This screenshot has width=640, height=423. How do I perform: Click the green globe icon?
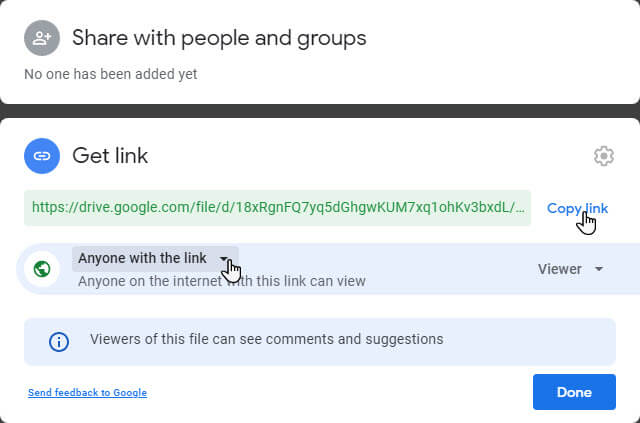coord(42,269)
